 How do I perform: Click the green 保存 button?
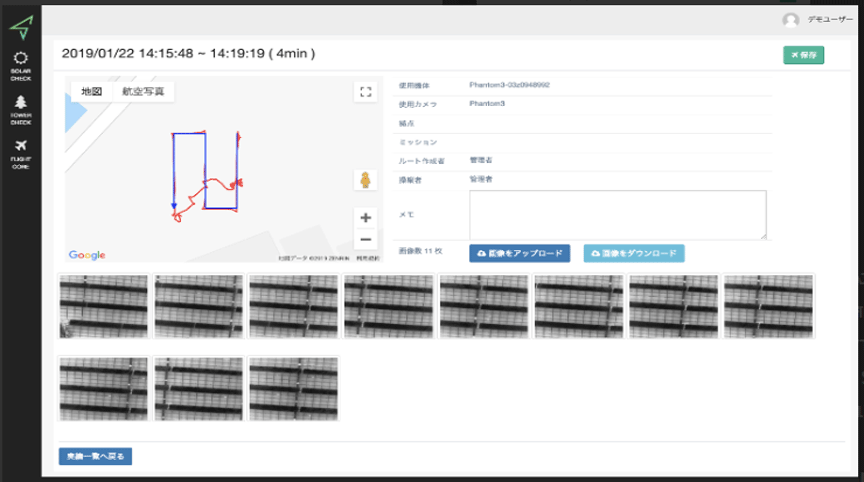[803, 55]
